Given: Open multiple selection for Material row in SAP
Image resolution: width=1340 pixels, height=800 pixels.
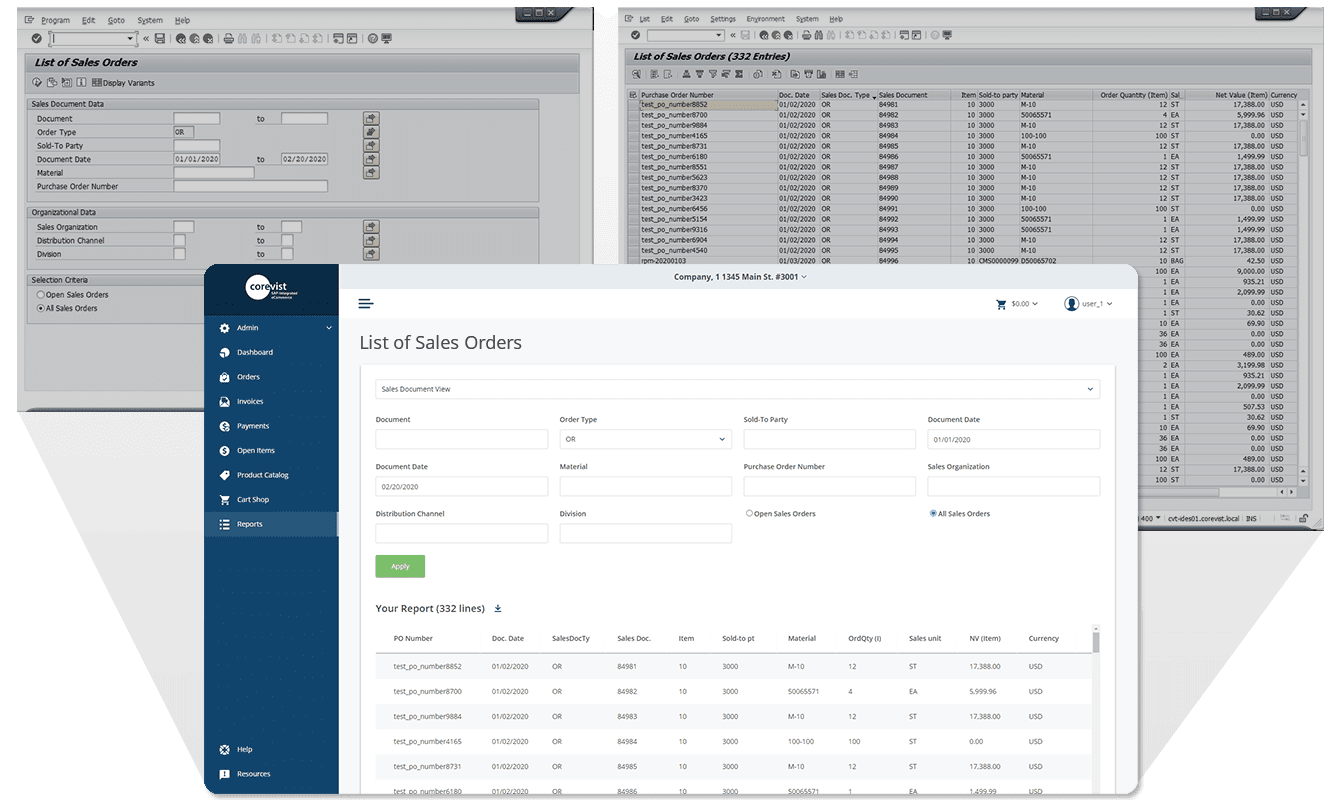Looking at the screenshot, I should coord(371,172).
